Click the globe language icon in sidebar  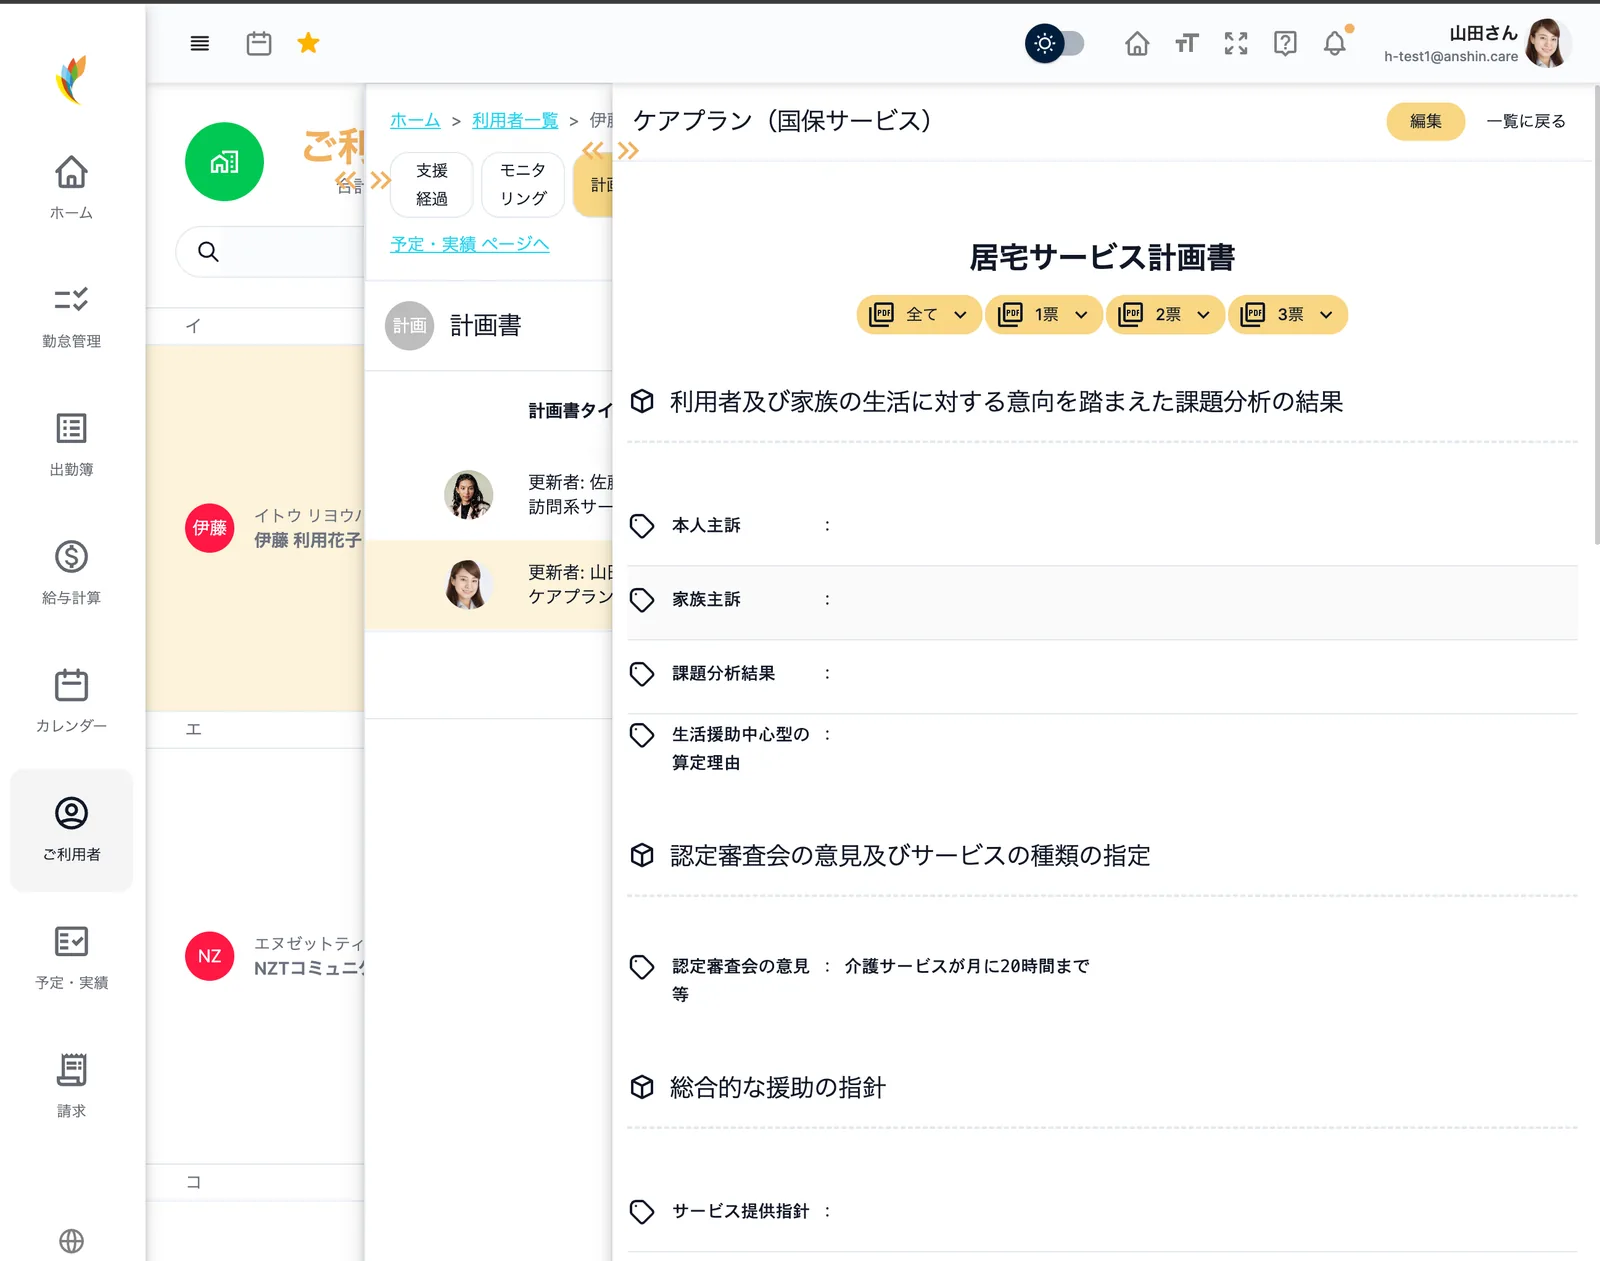(72, 1241)
